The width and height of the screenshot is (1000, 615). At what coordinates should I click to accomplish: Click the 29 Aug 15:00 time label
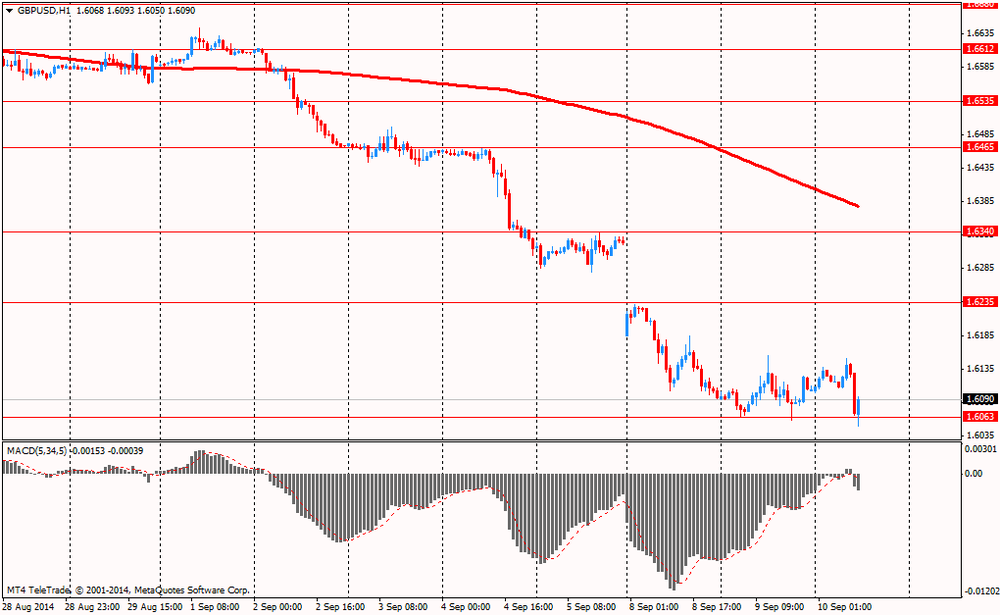pos(155,607)
